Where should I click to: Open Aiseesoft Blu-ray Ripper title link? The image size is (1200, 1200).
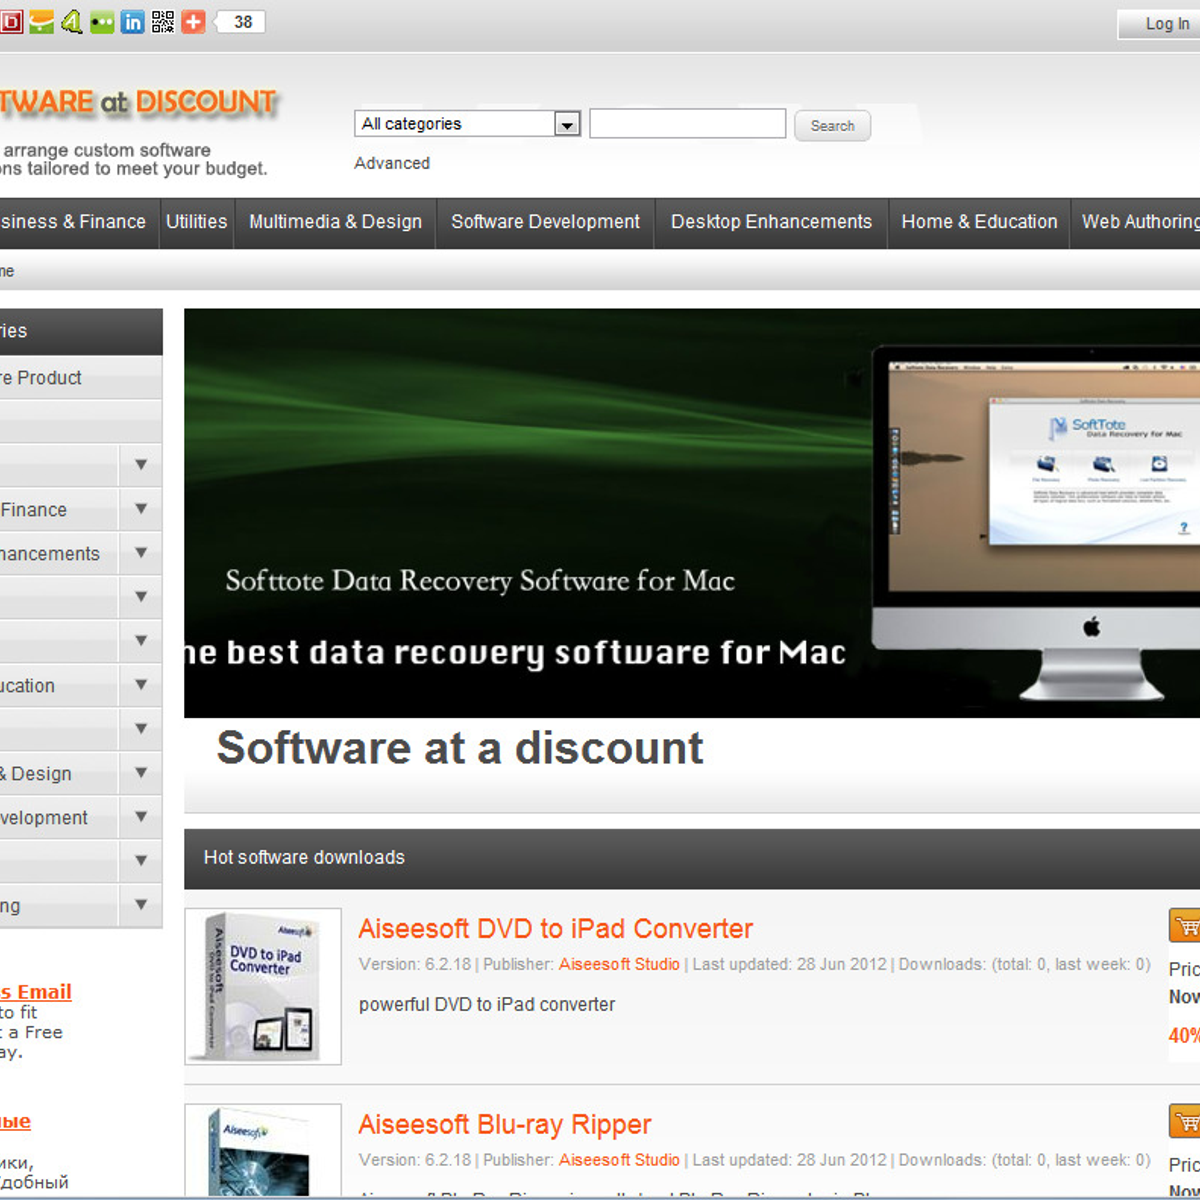(505, 1125)
